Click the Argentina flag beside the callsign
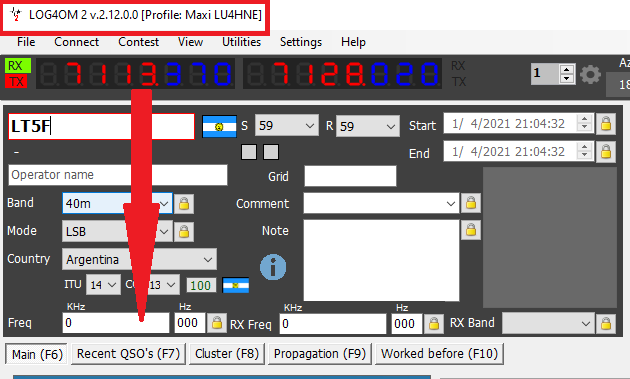 click(x=219, y=127)
